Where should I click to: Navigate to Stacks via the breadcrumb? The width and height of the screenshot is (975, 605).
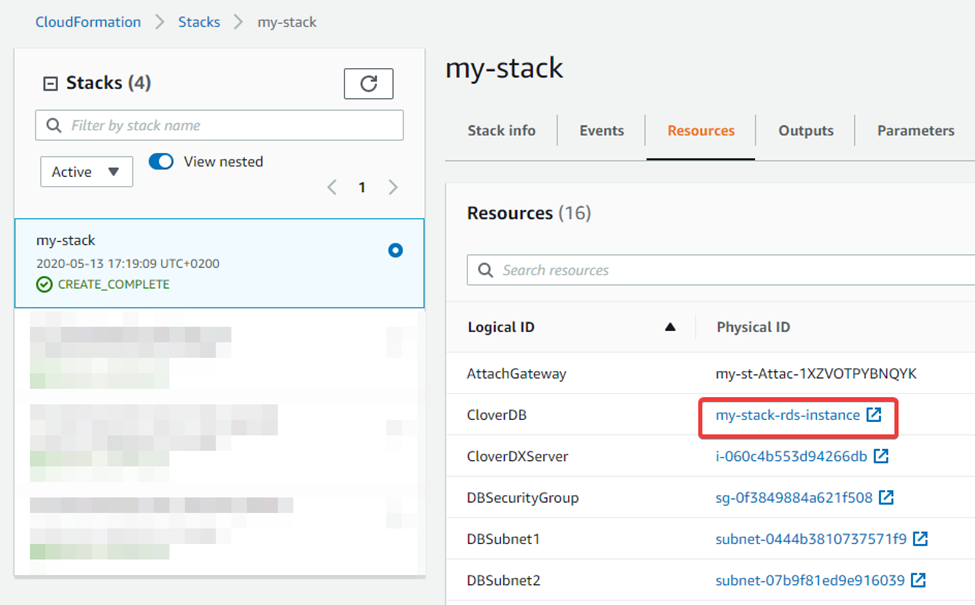coord(198,21)
